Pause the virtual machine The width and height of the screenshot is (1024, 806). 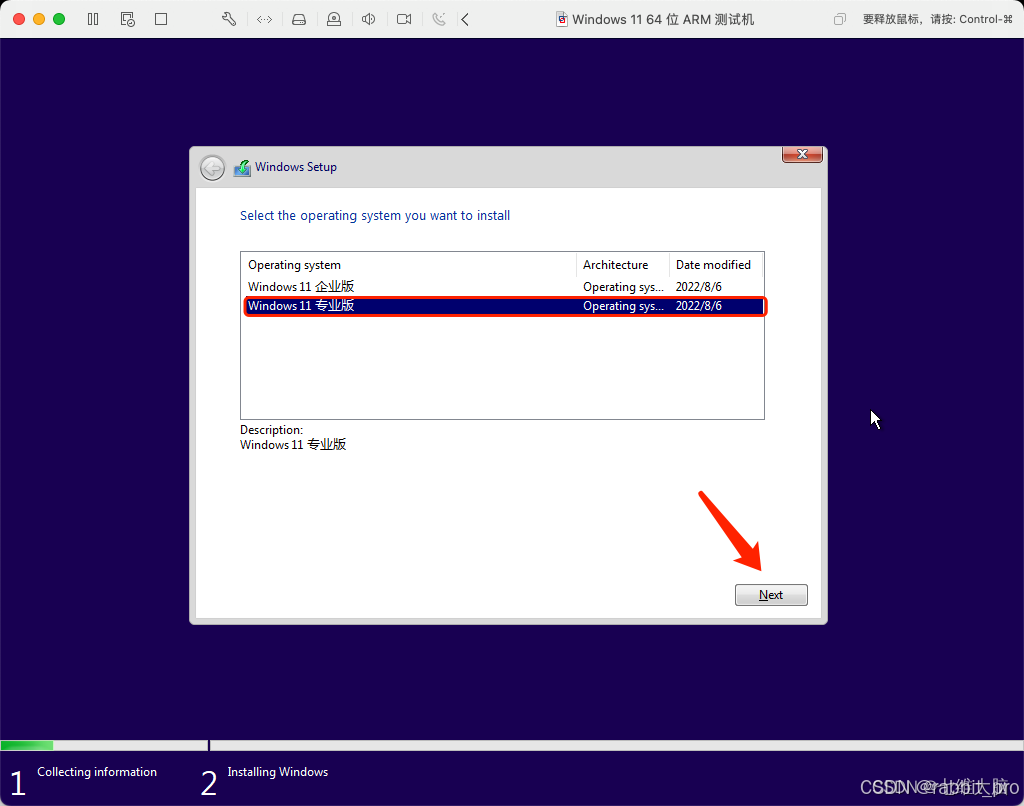[x=93, y=19]
